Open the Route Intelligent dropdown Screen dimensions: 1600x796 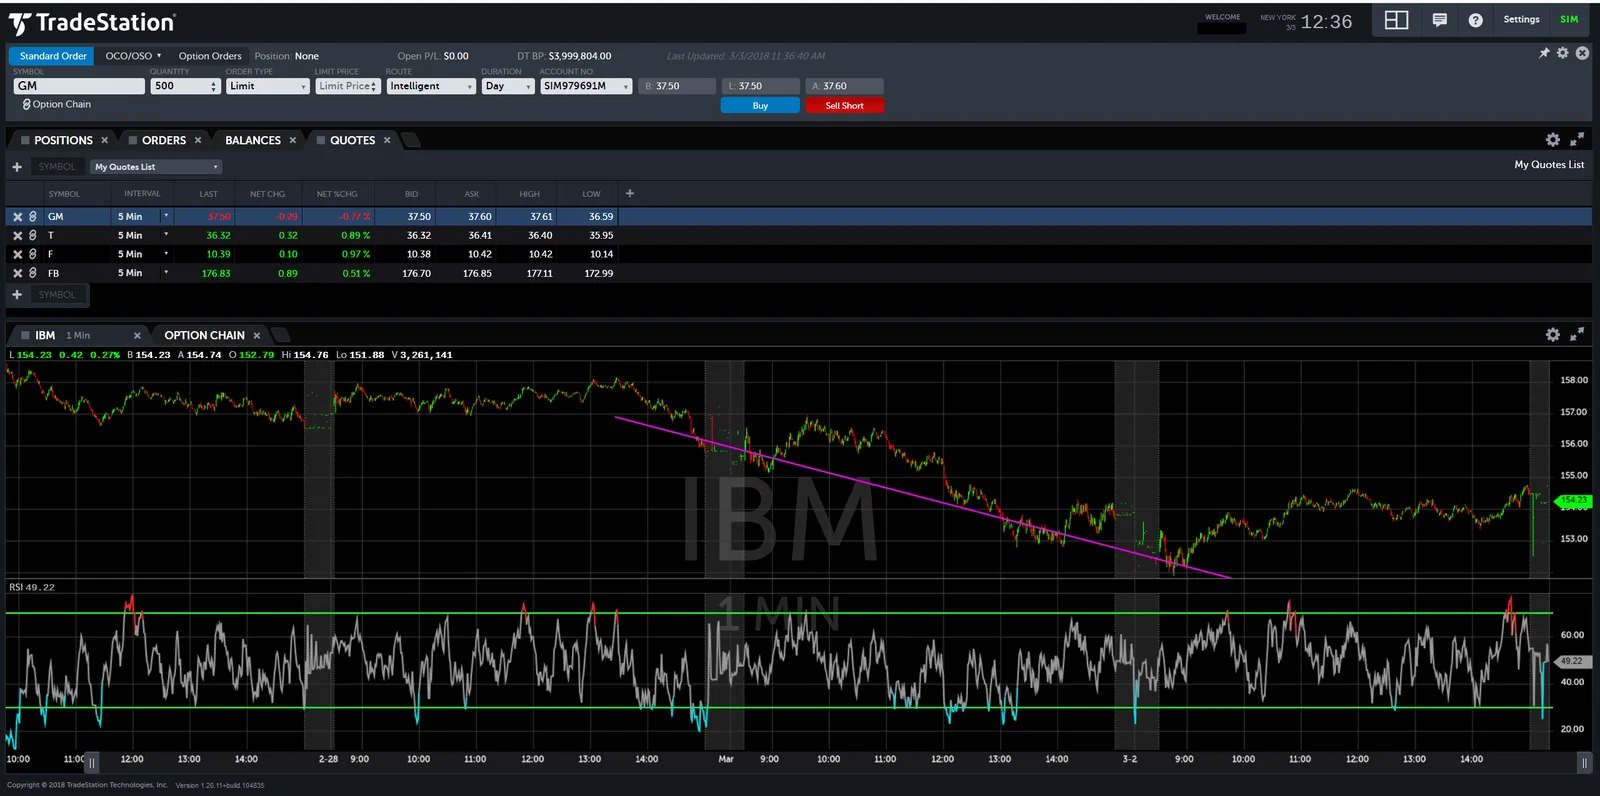pos(431,86)
